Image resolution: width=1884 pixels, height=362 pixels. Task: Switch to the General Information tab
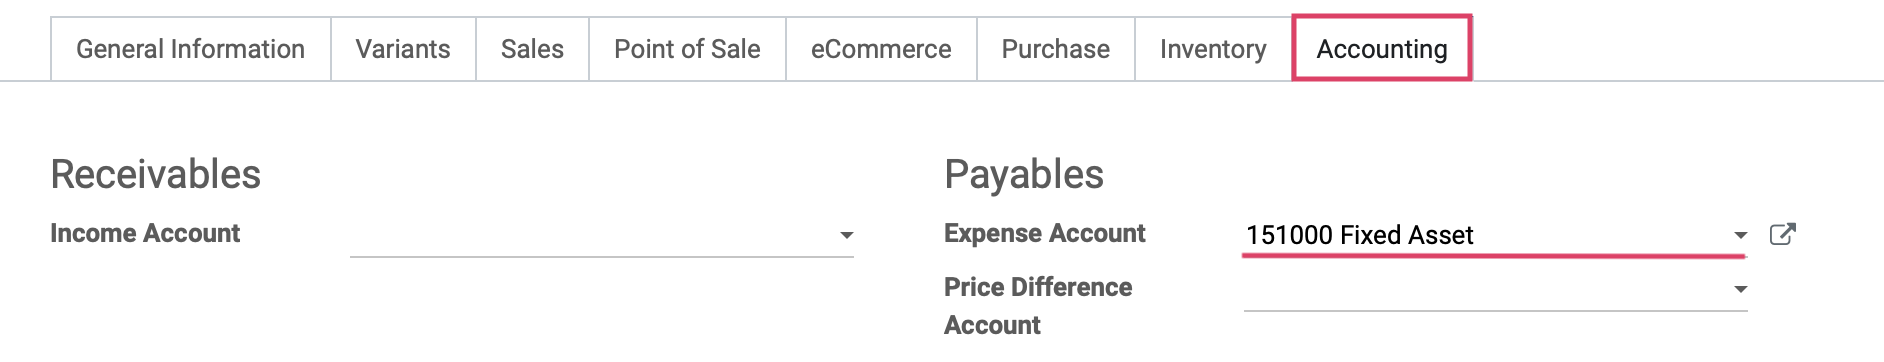pyautogui.click(x=191, y=49)
